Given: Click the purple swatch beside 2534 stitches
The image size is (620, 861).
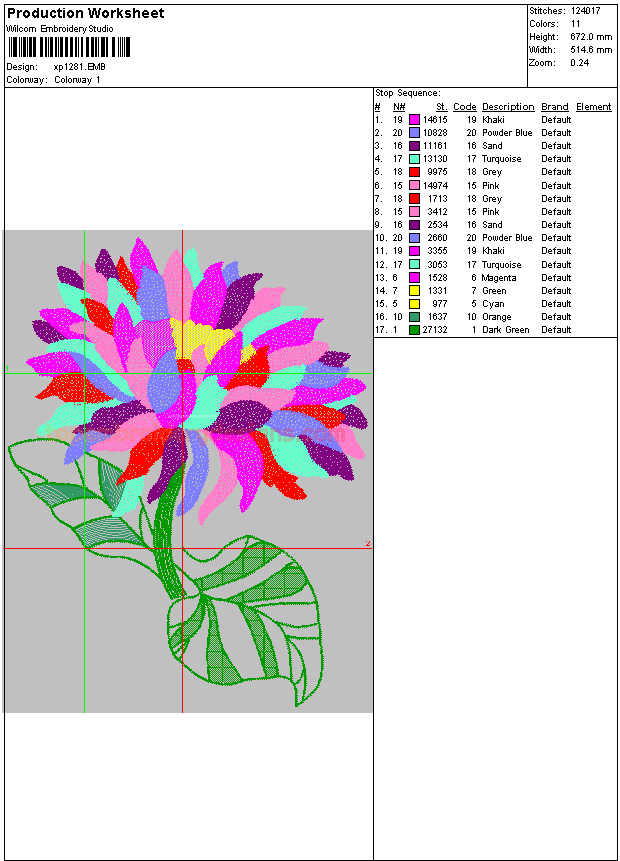Looking at the screenshot, I should 415,225.
